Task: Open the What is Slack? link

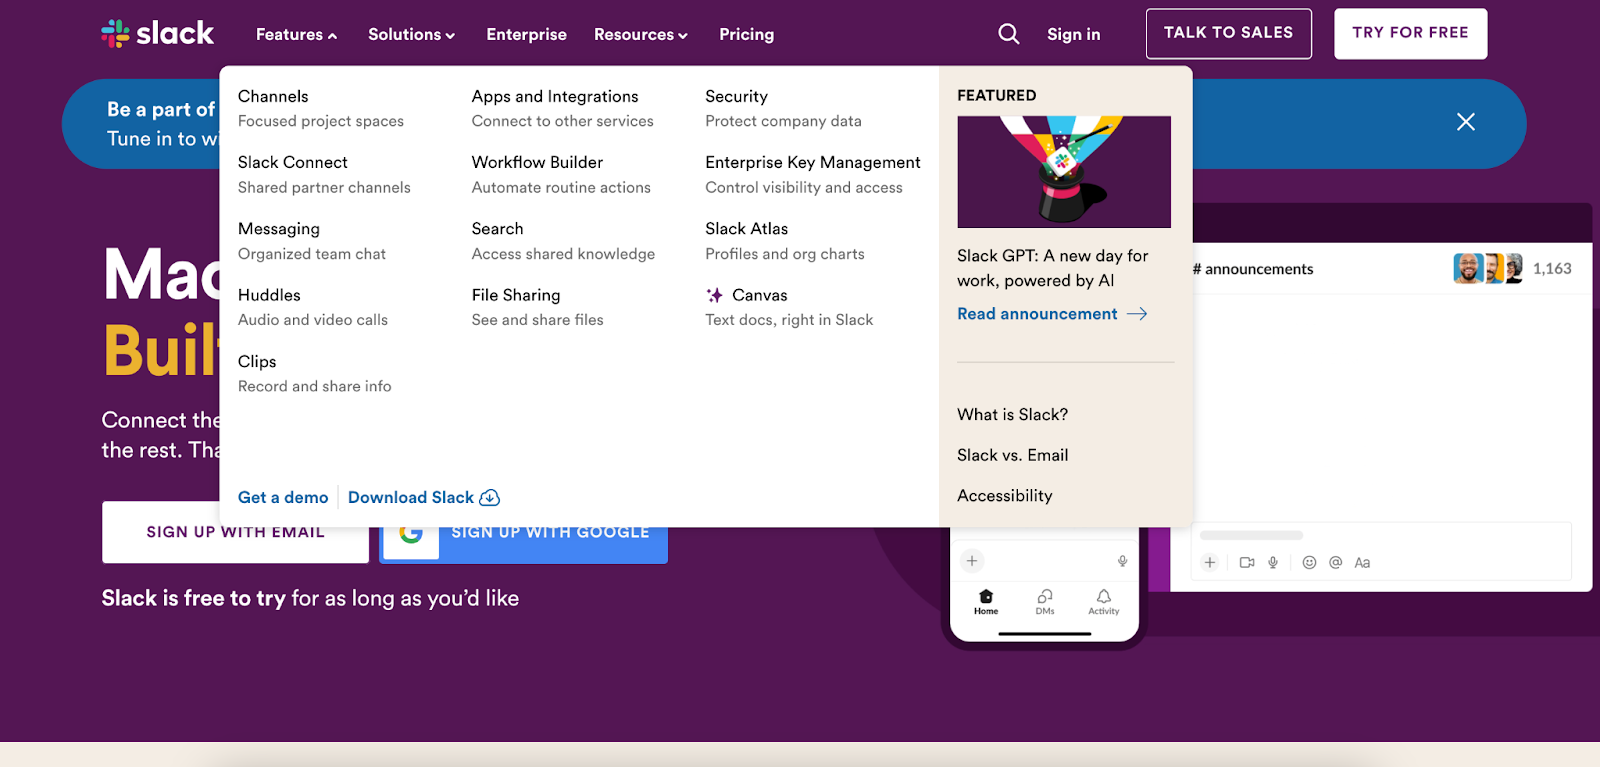Action: 1012,414
